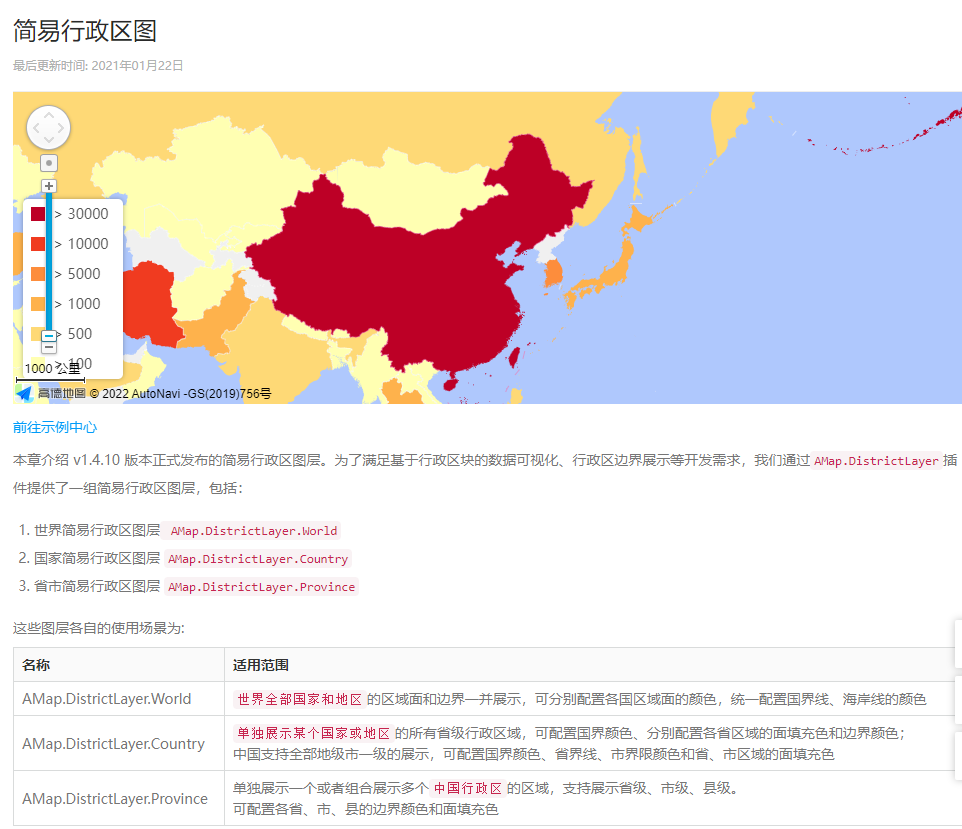Click the AMap.DistrictLayer.Country code in list item 2
This screenshot has height=829, width=962.
(x=258, y=559)
